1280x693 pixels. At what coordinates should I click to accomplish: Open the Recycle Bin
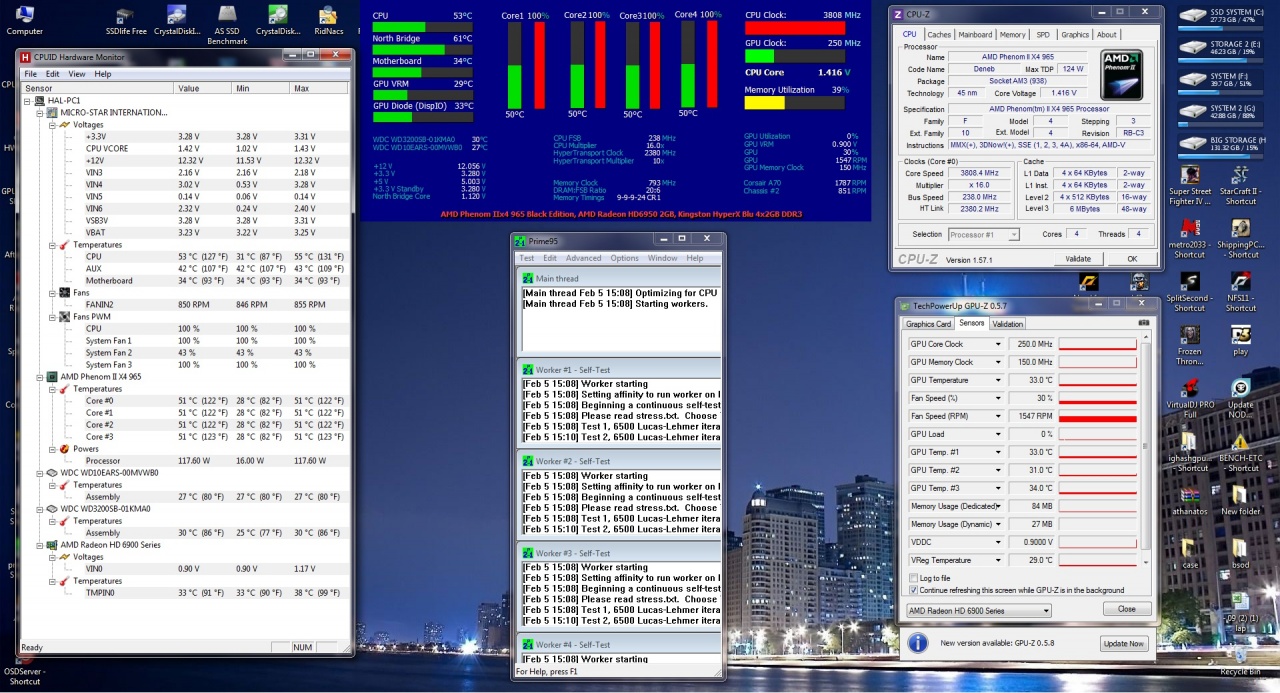pos(1241,660)
